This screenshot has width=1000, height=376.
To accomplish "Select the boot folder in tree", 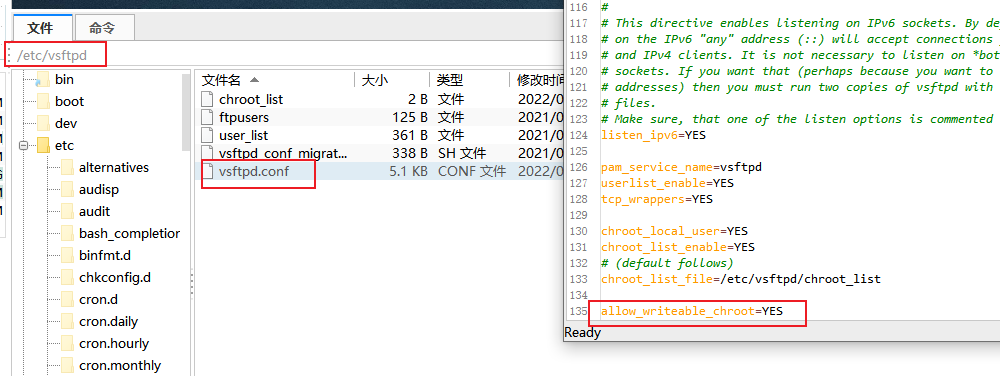I will click(70, 101).
